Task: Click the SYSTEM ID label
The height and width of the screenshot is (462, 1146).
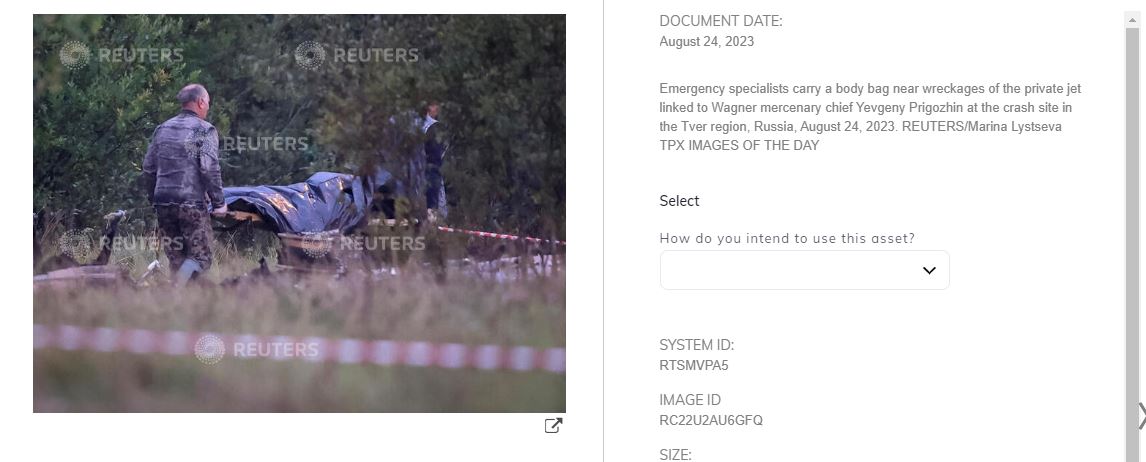Action: [697, 345]
